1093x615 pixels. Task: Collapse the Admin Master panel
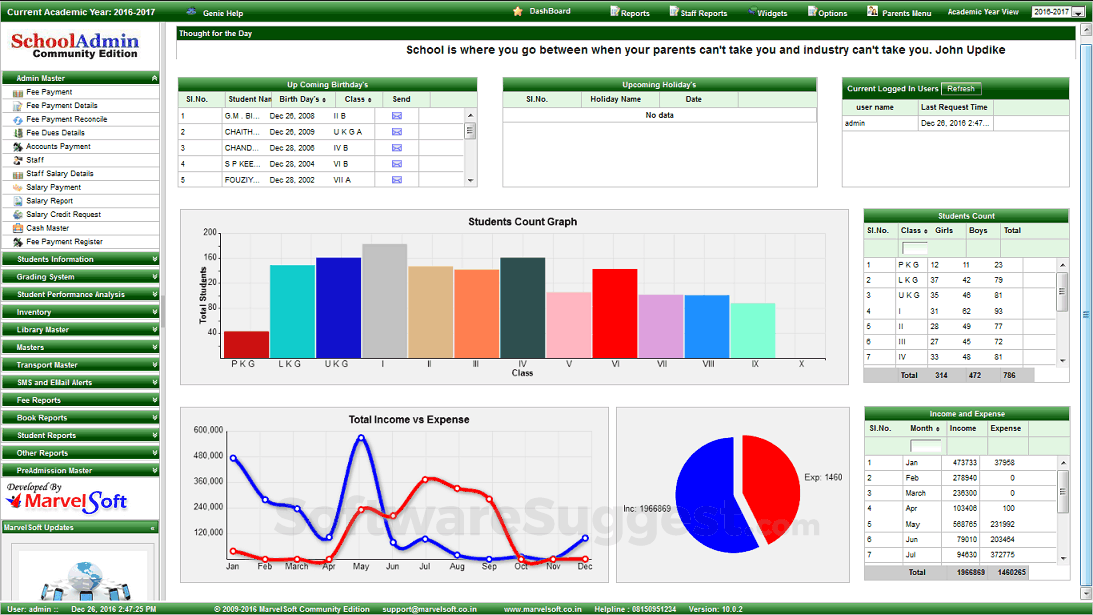154,78
